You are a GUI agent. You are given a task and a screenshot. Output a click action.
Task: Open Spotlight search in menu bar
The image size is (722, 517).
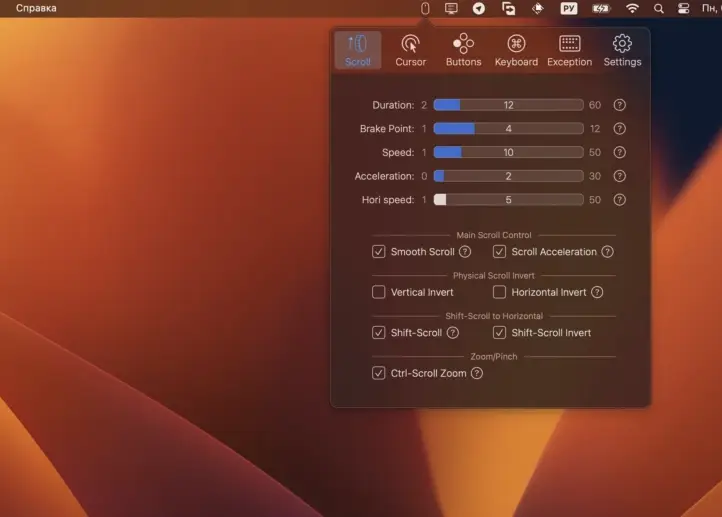click(x=658, y=8)
